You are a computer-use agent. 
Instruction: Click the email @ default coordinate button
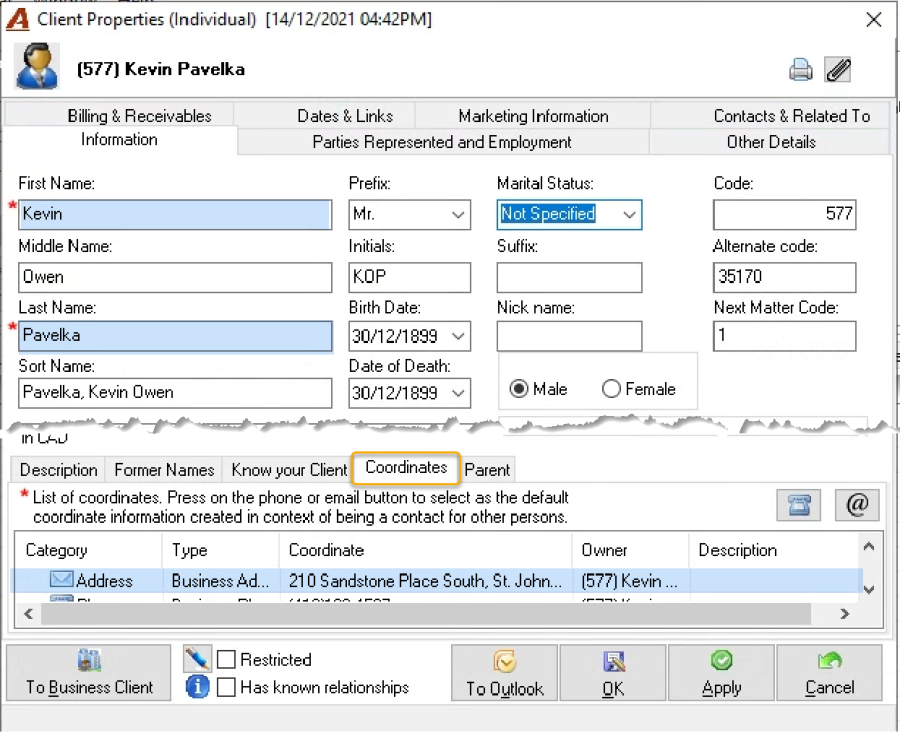coord(856,505)
